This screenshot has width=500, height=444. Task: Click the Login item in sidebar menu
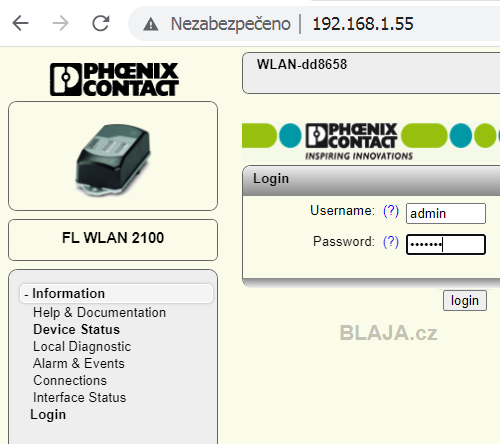(48, 415)
